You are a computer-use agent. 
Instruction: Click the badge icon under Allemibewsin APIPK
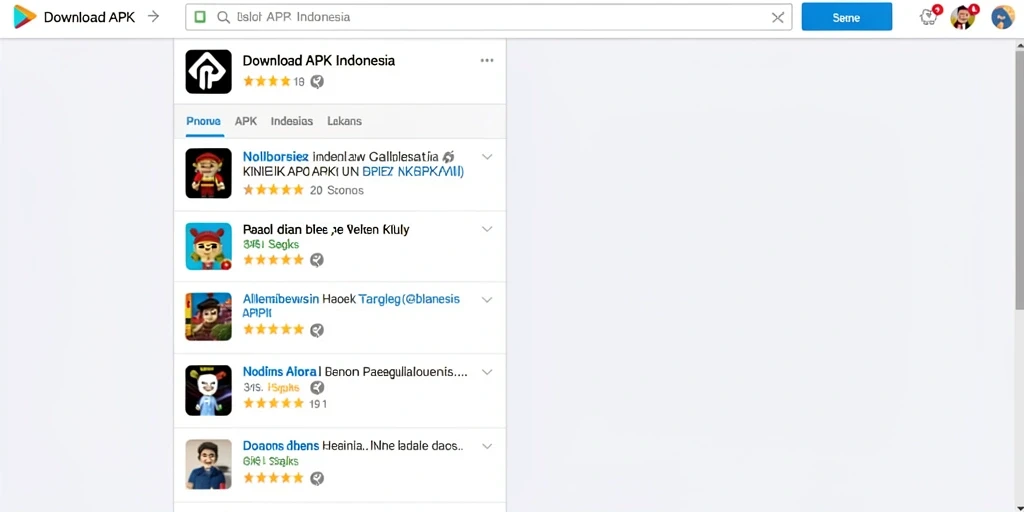(317, 330)
